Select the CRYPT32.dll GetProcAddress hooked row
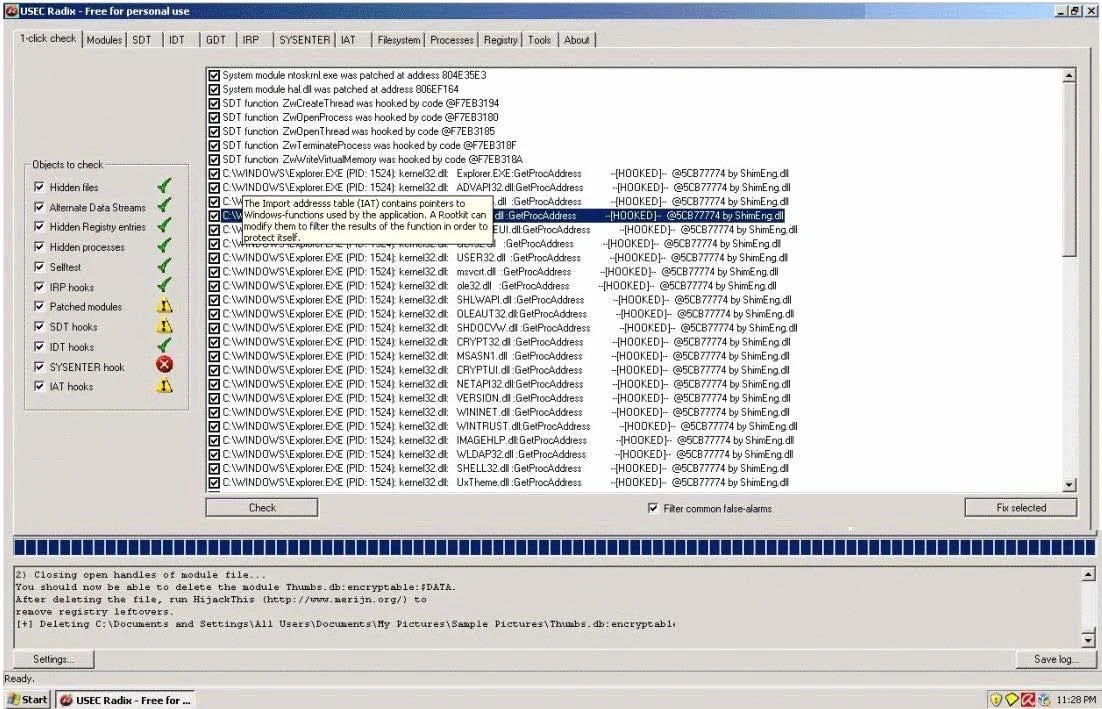The height and width of the screenshot is (709, 1102). [x=505, y=342]
